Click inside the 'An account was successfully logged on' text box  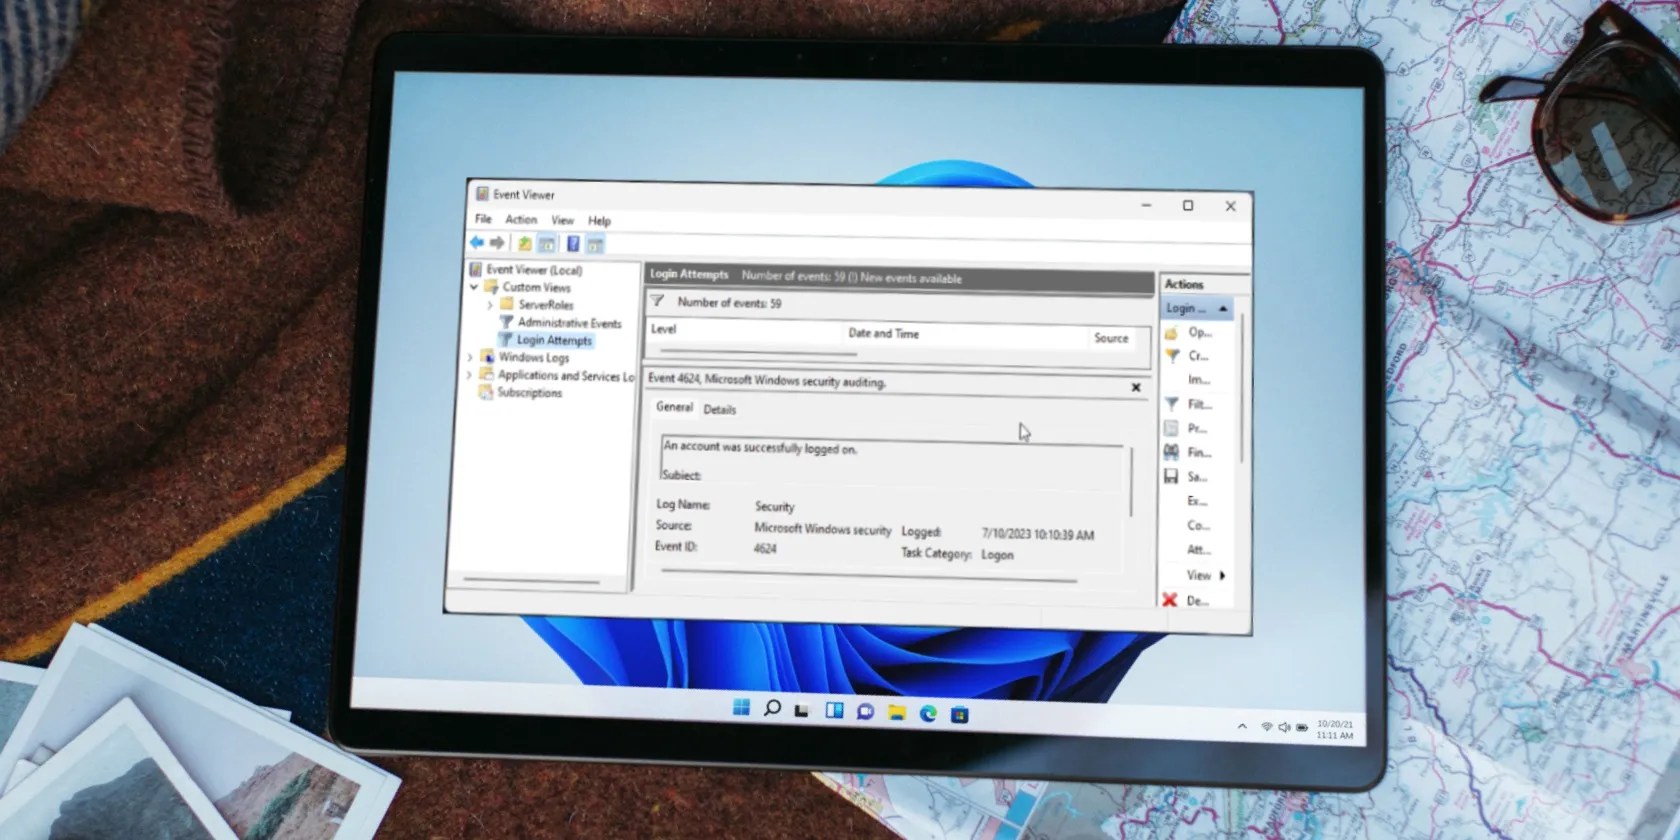890,461
